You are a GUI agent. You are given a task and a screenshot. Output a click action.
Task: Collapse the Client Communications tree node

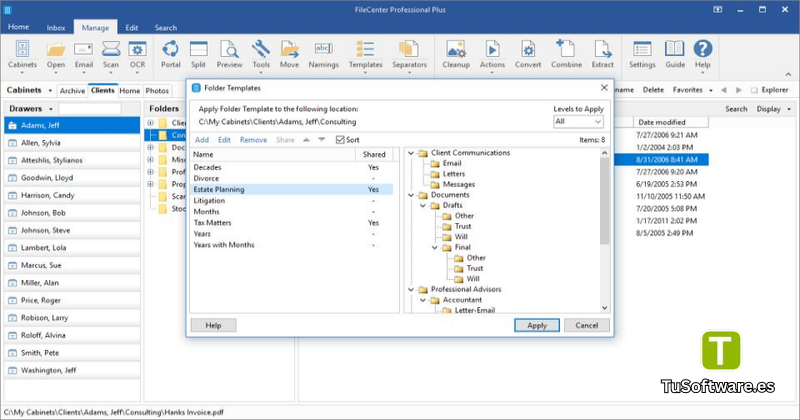coord(411,153)
